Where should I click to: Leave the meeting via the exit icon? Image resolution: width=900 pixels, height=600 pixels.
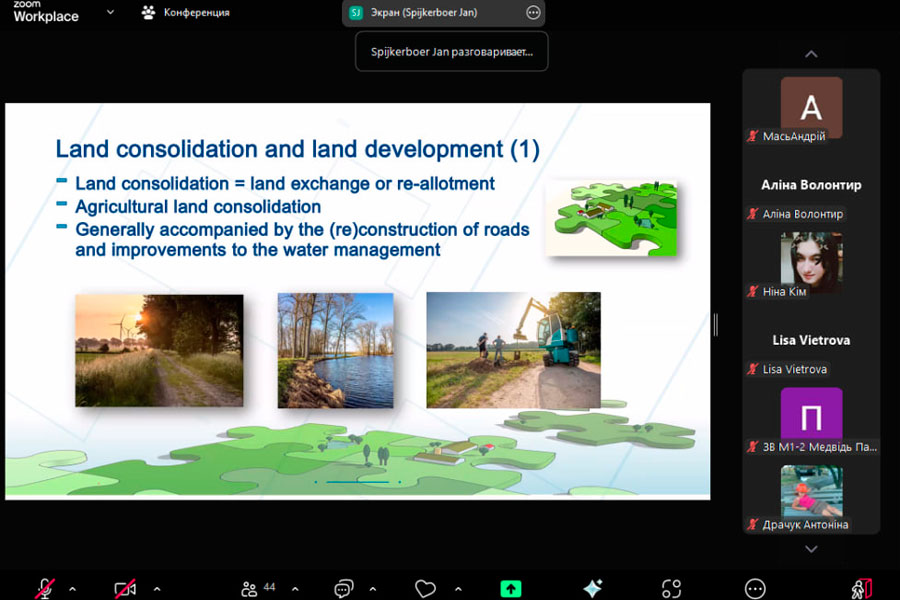click(x=862, y=589)
